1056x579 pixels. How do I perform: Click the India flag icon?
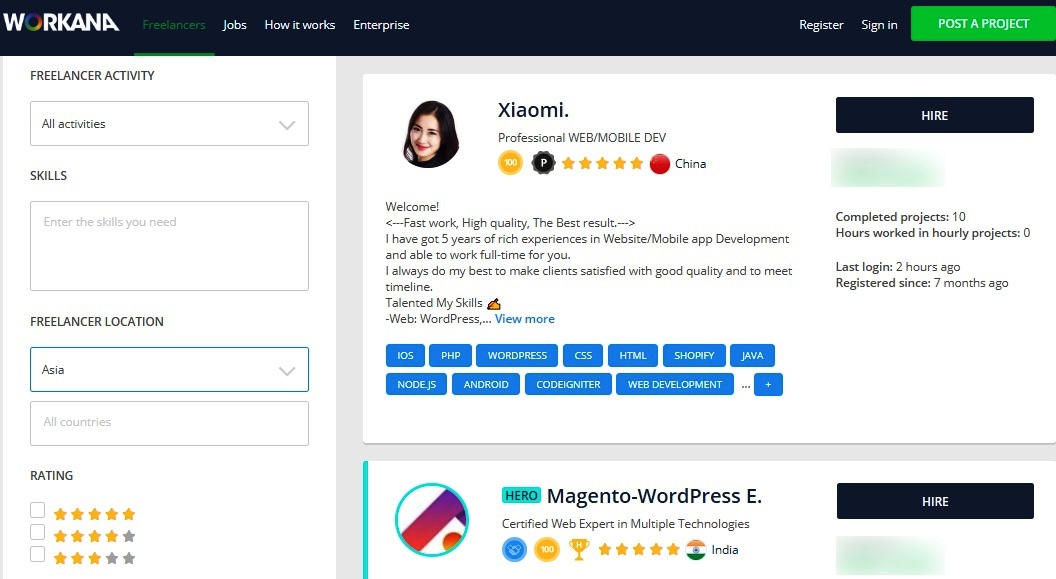[696, 549]
